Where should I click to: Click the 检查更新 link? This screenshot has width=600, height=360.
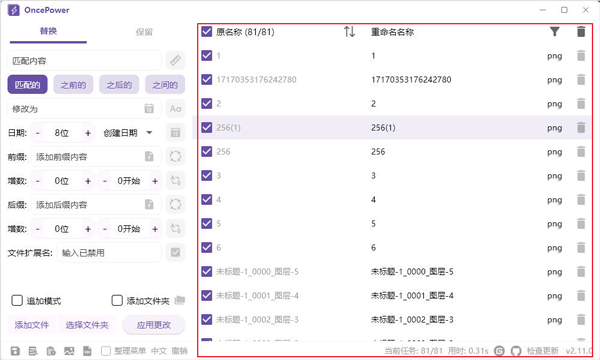pyautogui.click(x=543, y=351)
